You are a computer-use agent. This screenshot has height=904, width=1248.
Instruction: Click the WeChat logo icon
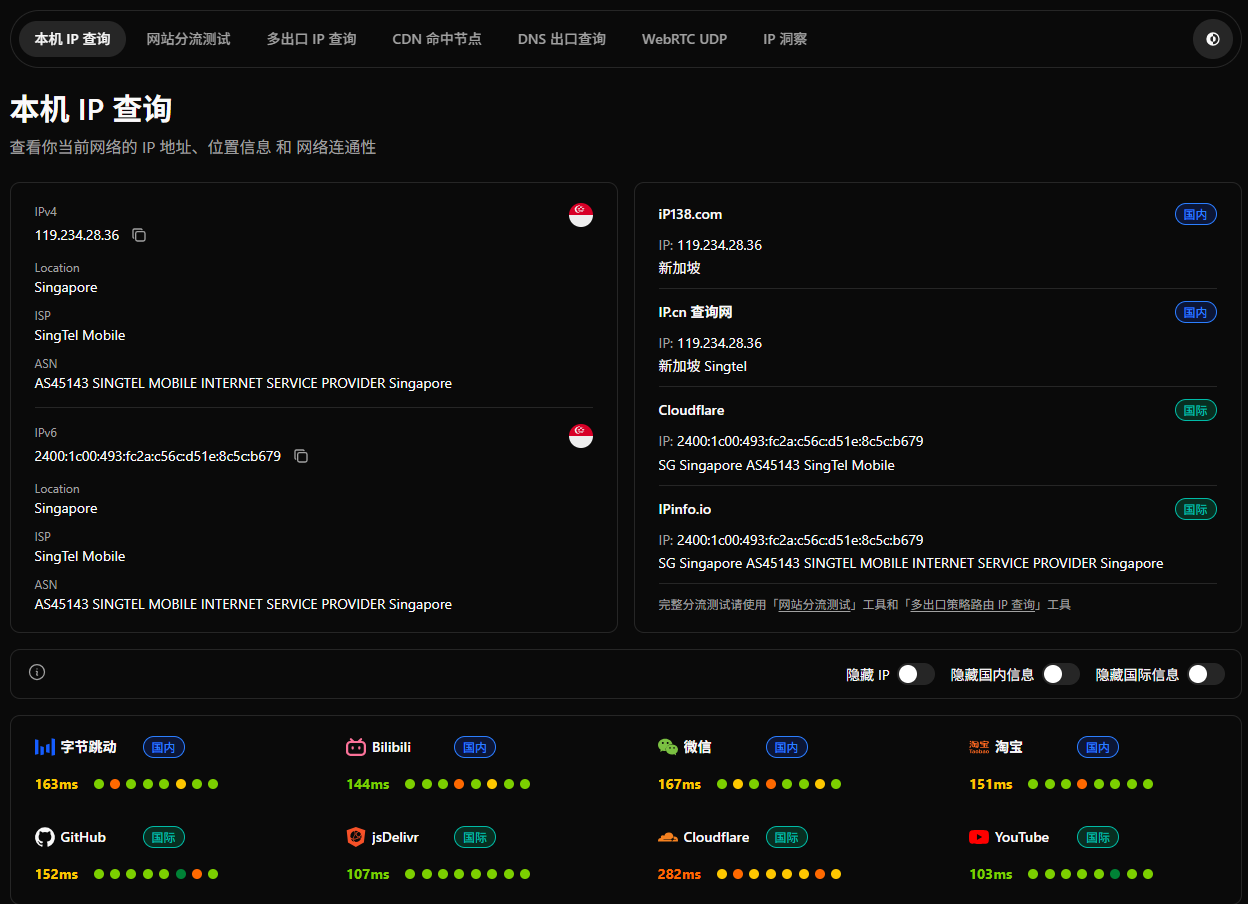point(667,747)
